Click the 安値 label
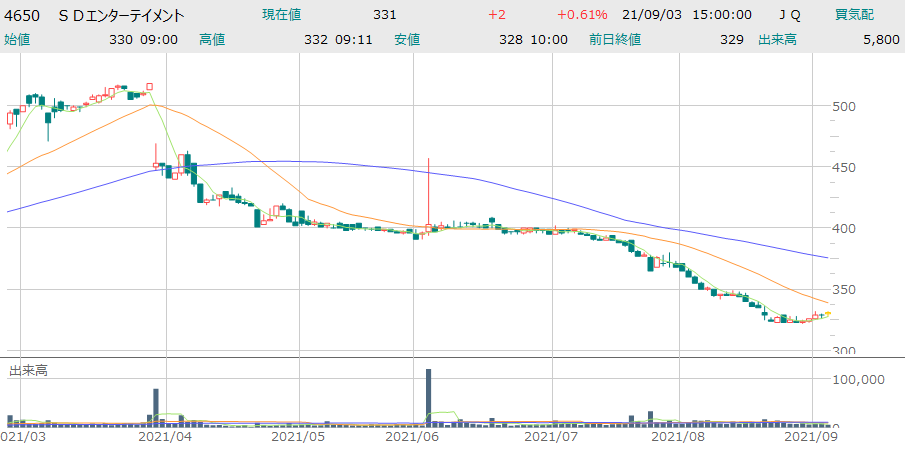 [407, 39]
